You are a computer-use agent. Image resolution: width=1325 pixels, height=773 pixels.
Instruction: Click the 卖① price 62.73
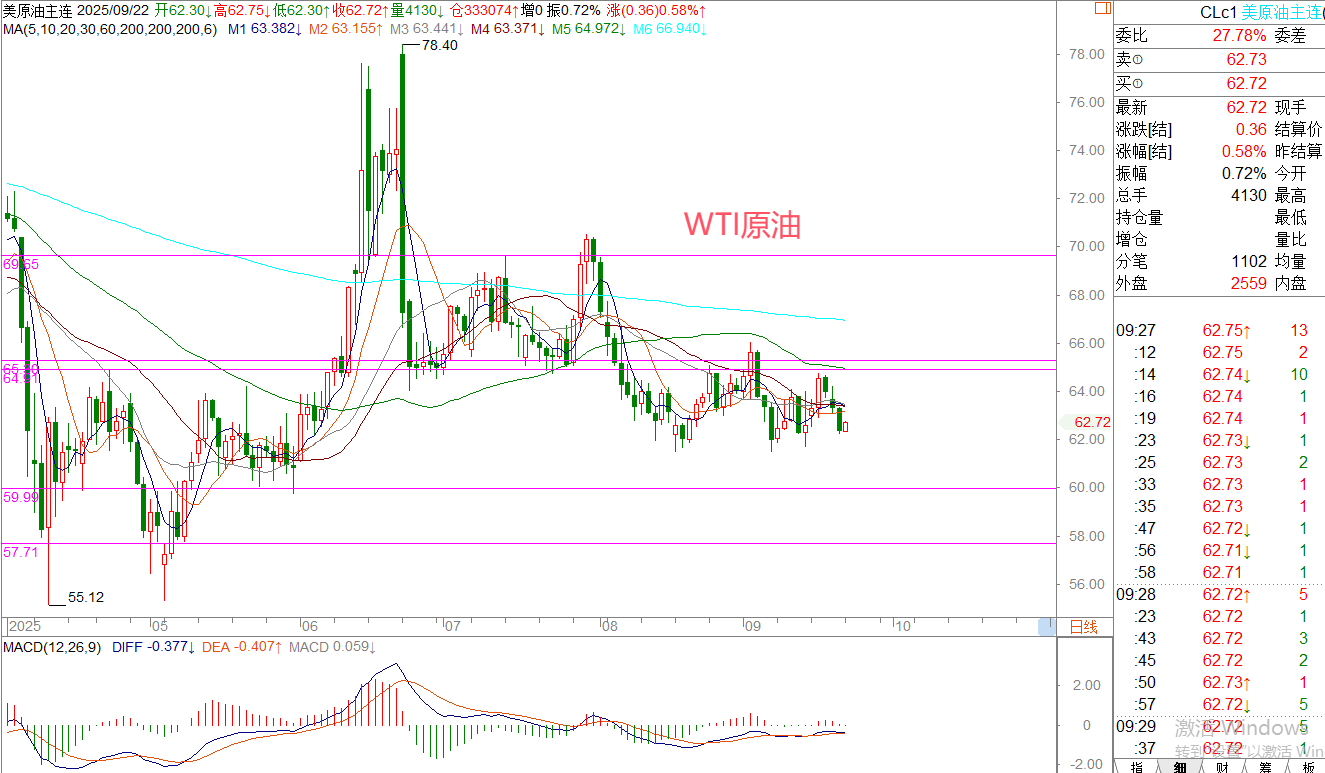[1247, 59]
